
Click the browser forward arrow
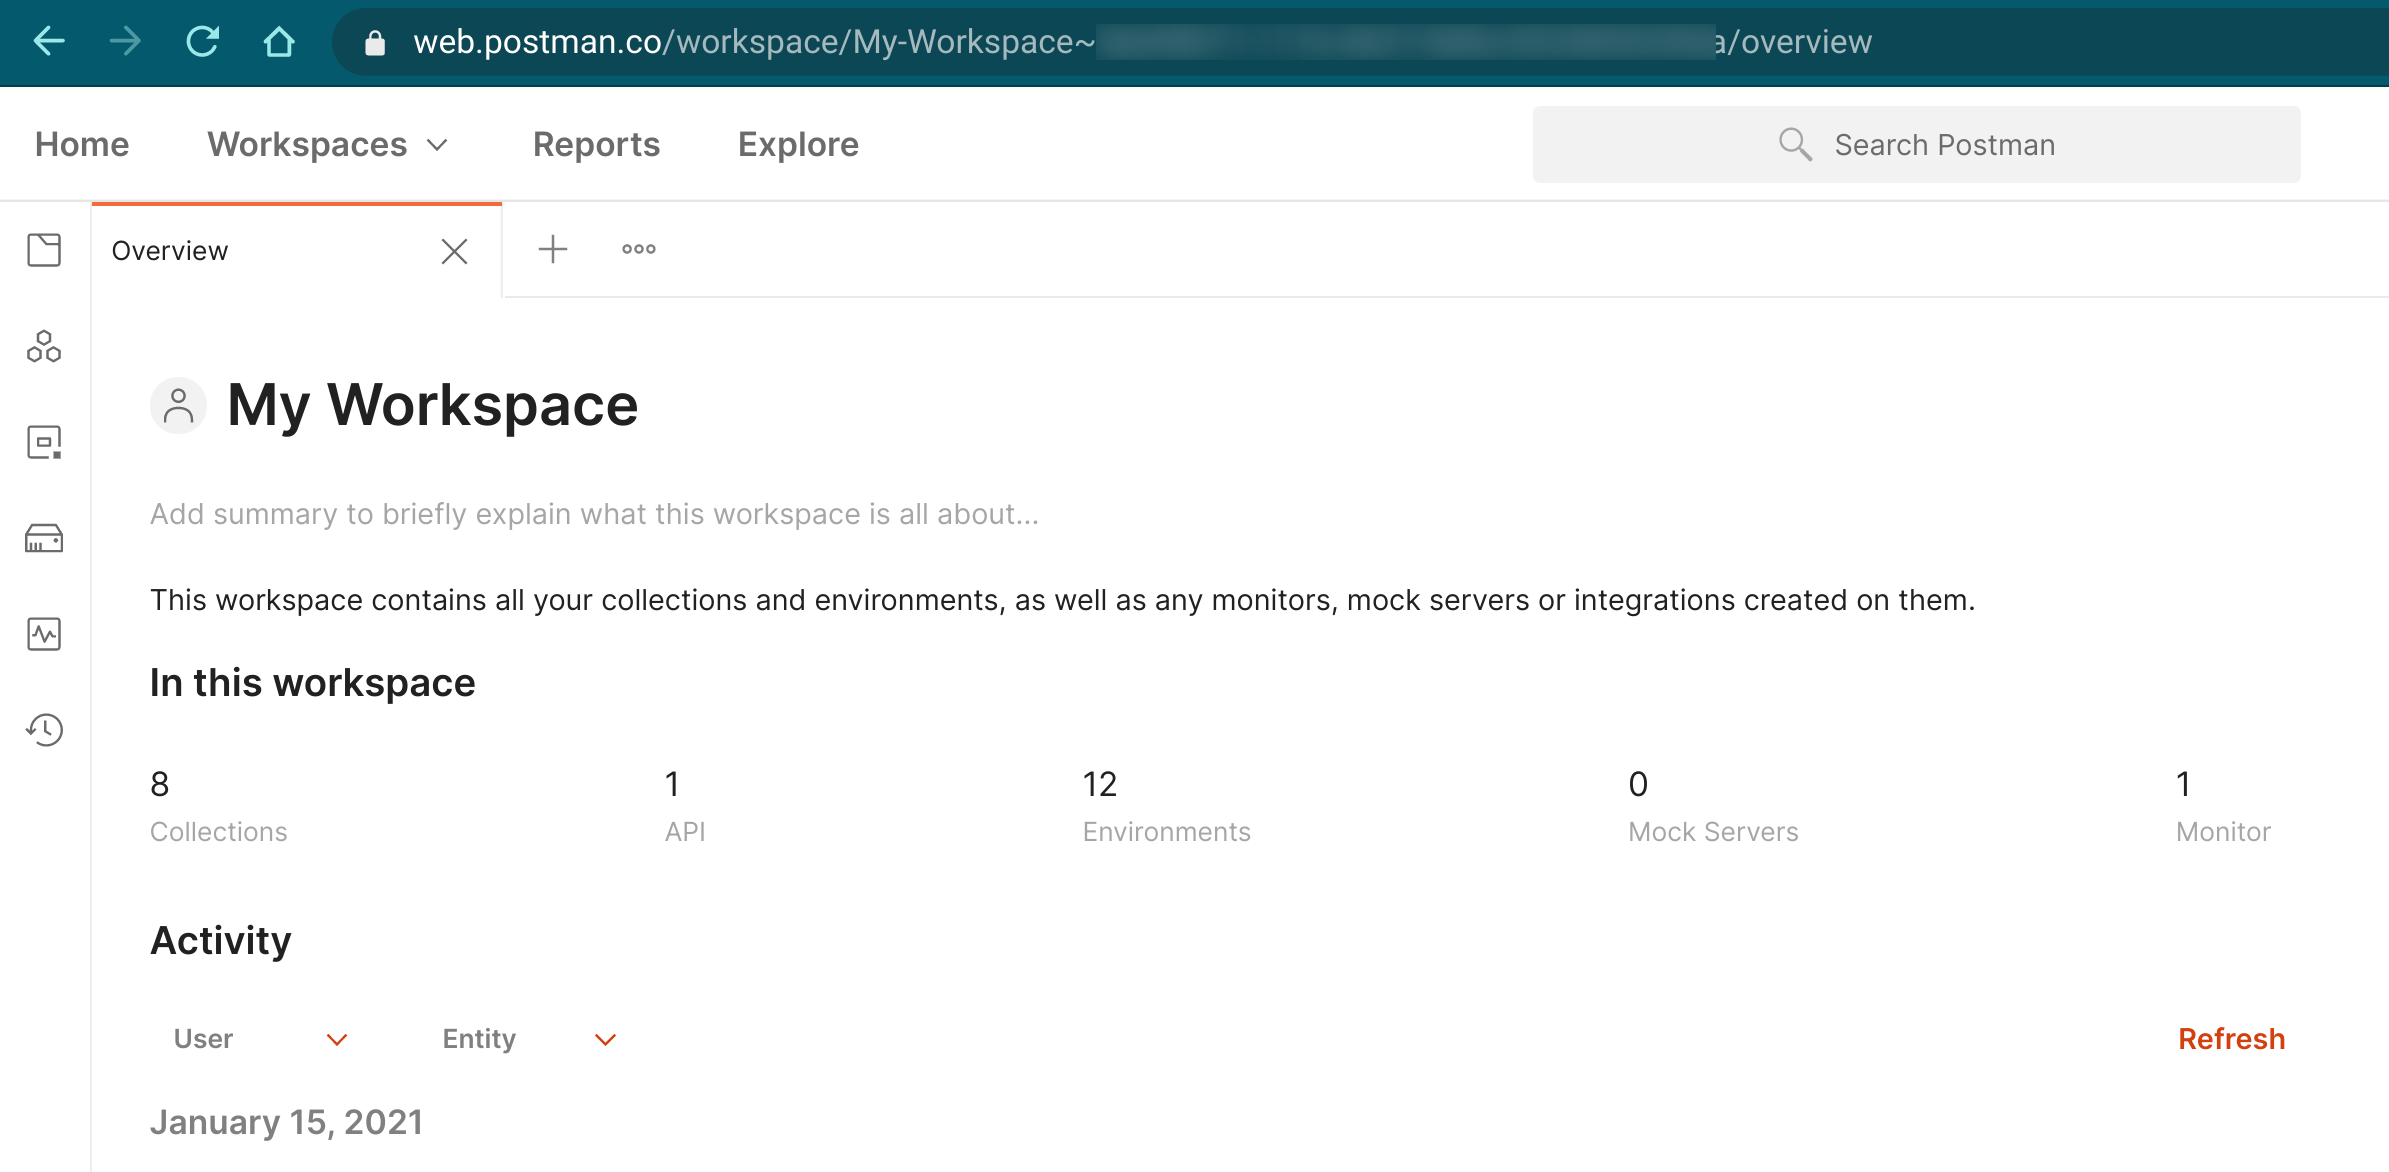click(x=126, y=42)
